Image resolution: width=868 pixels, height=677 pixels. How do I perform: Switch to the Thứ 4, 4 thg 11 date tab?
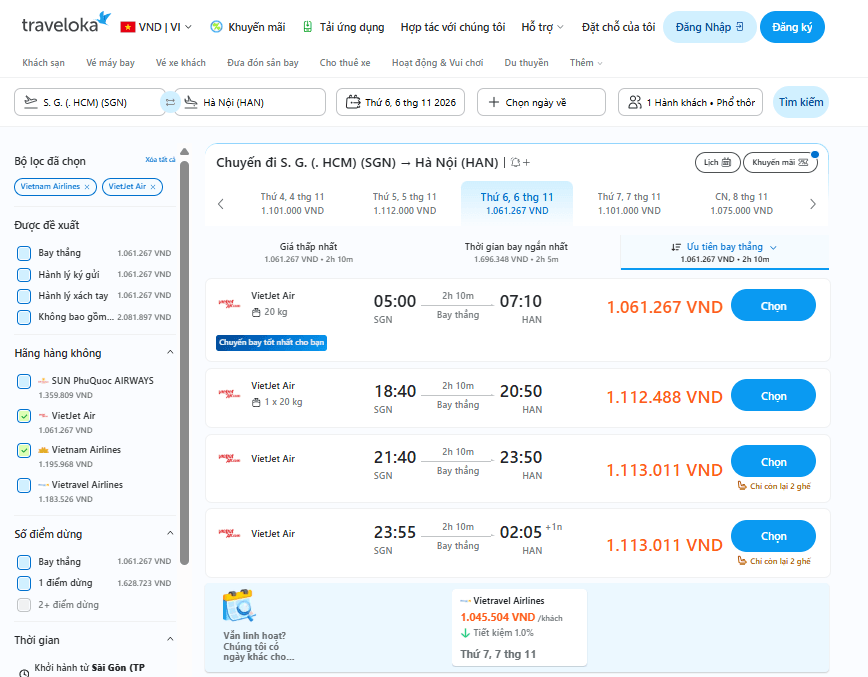(x=292, y=203)
